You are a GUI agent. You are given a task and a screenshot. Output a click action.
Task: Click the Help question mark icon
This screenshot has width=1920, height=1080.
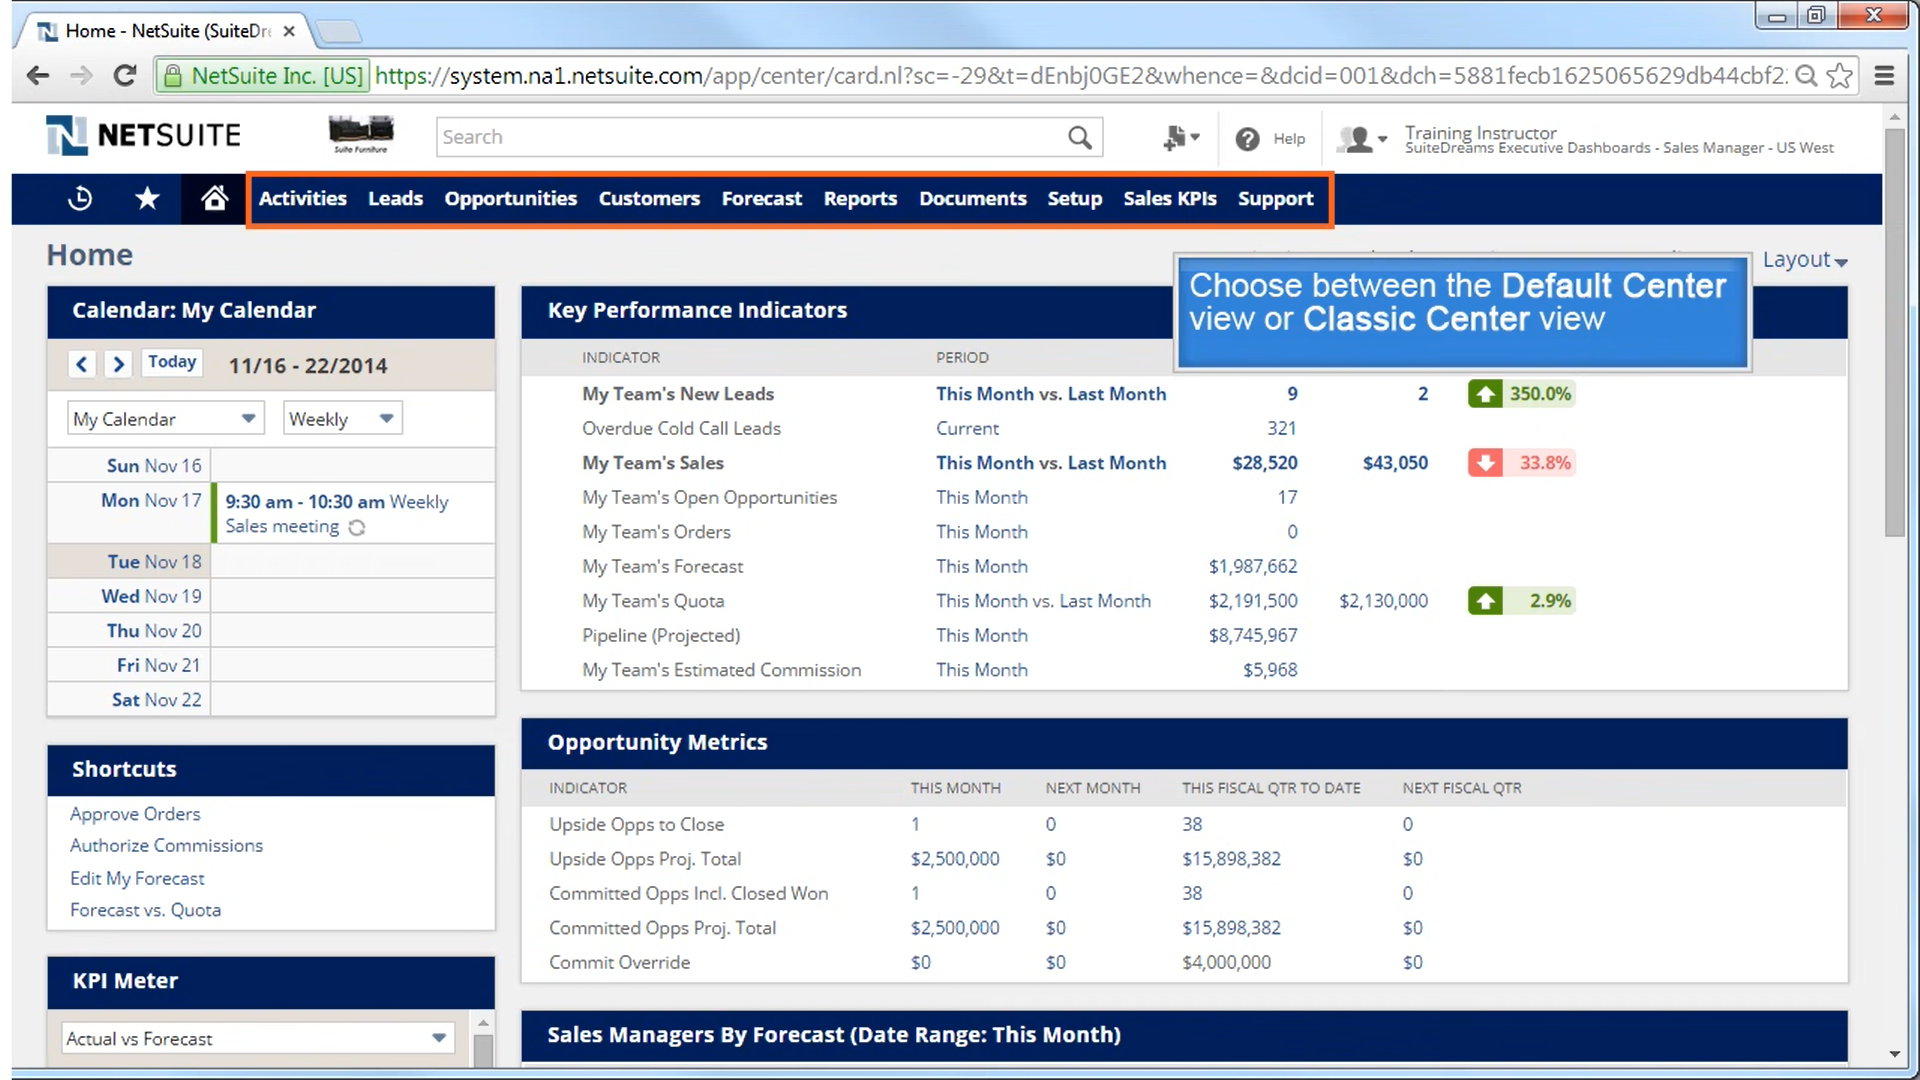pyautogui.click(x=1247, y=139)
